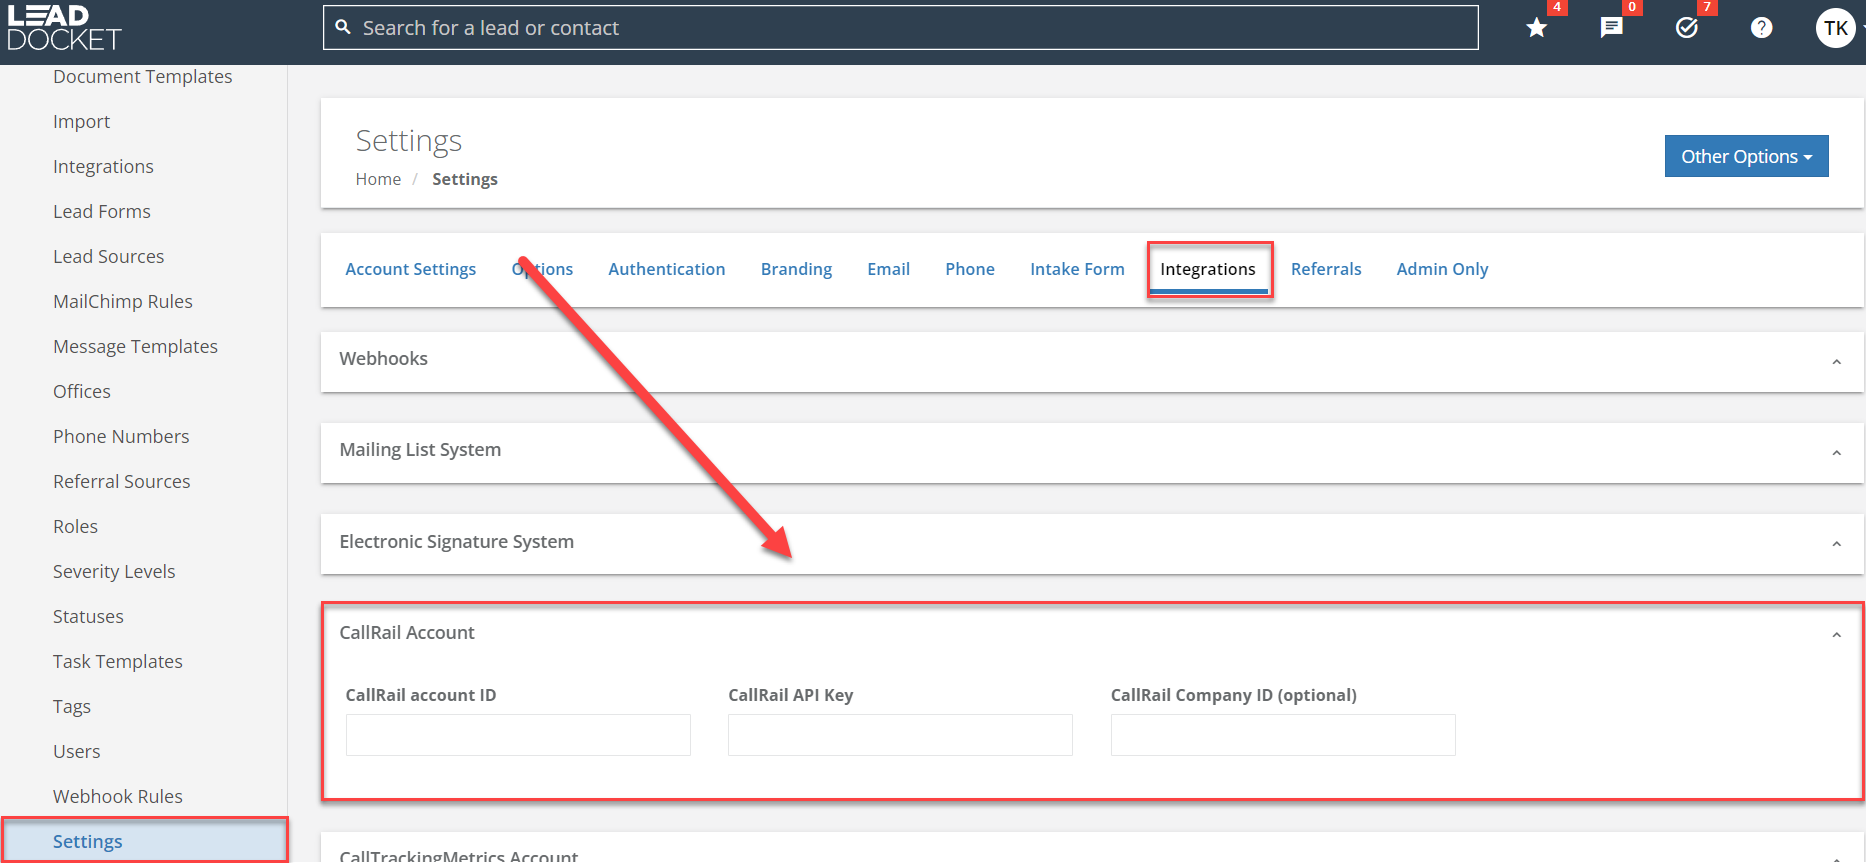Open the Other Options dropdown
The image size is (1866, 863).
click(x=1746, y=156)
